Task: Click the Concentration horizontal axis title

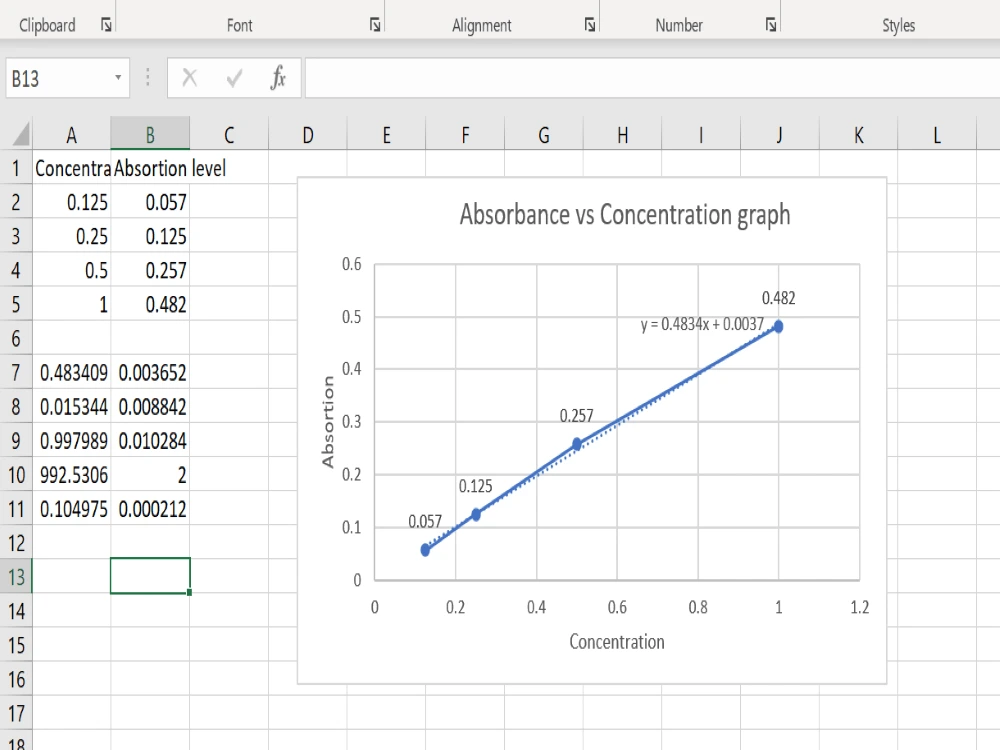Action: (617, 641)
